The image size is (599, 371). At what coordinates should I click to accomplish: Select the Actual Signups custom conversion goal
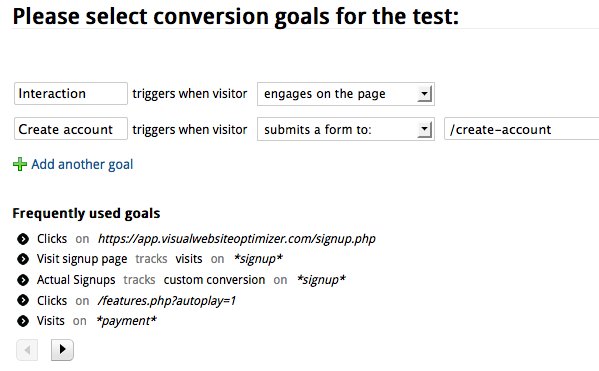click(x=191, y=280)
